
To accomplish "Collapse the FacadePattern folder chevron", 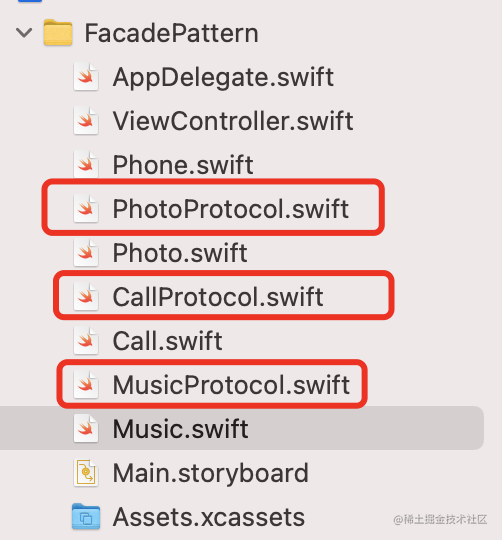I will click(24, 33).
